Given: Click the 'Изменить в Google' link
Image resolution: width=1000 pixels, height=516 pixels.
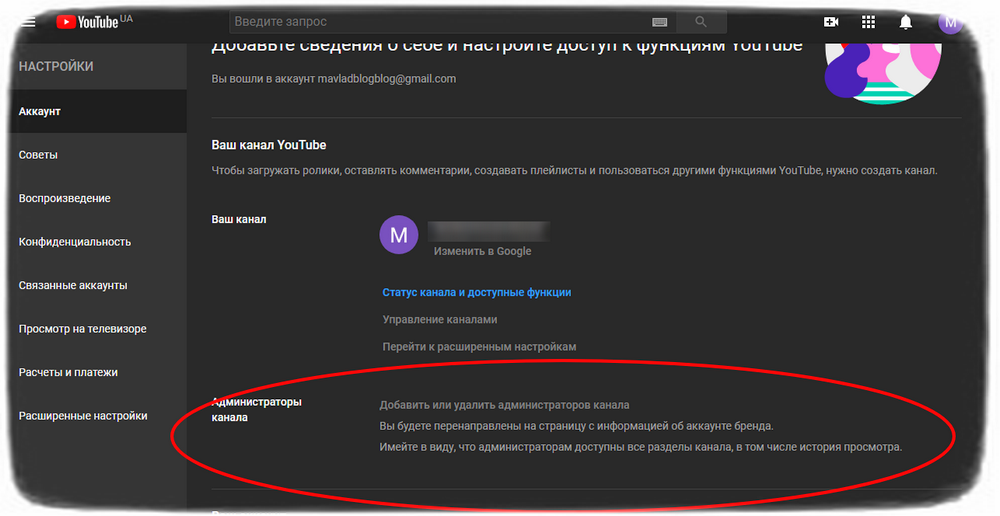Looking at the screenshot, I should pyautogui.click(x=482, y=251).
